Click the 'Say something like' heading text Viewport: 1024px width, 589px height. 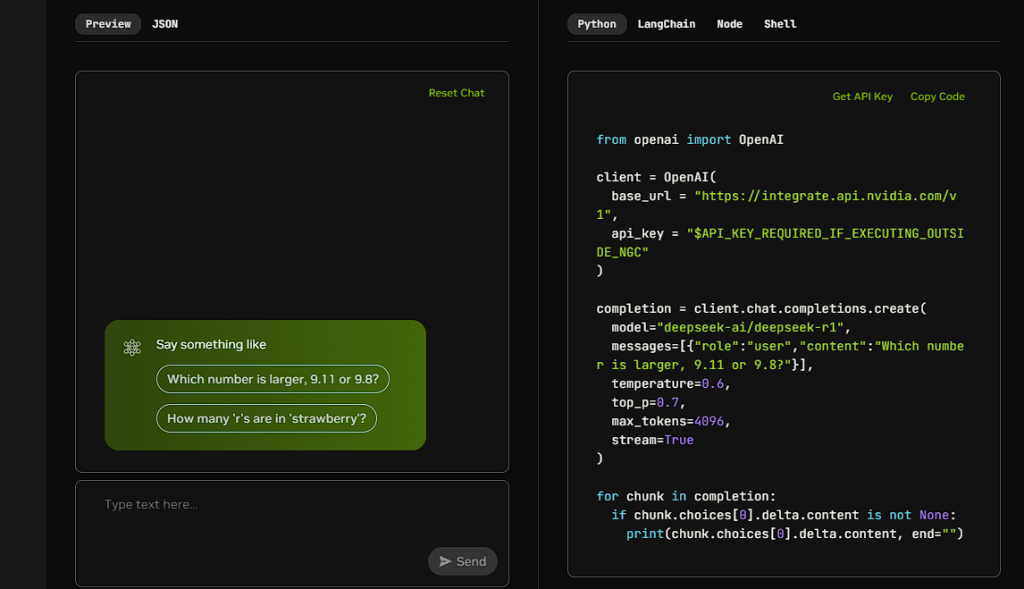[x=211, y=344]
